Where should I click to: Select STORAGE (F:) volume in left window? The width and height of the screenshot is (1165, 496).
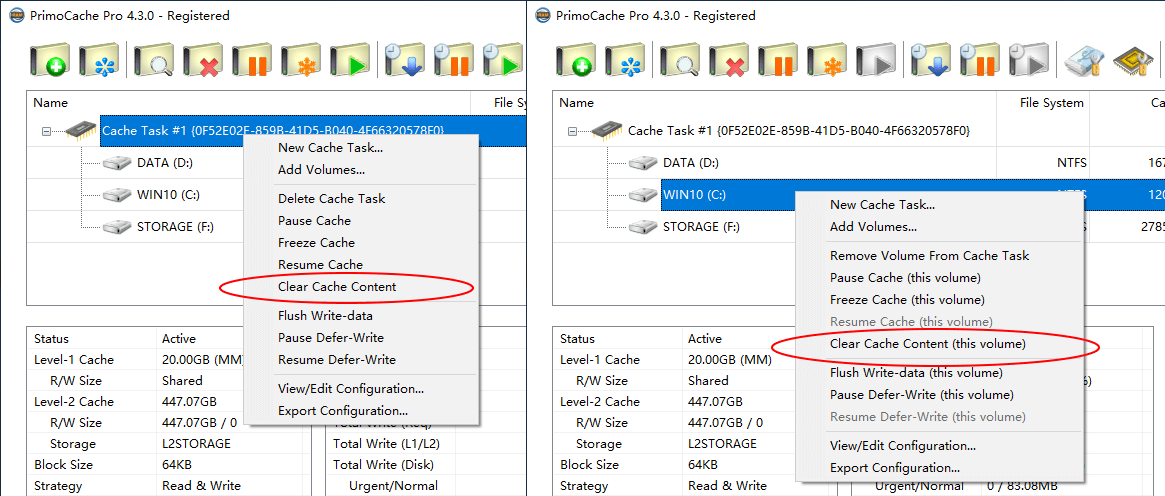(175, 226)
